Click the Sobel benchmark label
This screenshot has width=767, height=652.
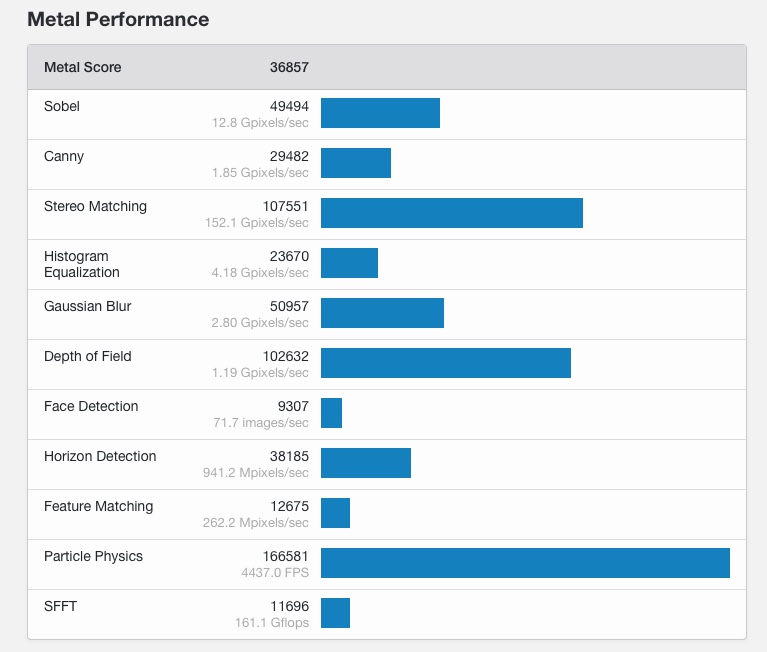pyautogui.click(x=62, y=106)
